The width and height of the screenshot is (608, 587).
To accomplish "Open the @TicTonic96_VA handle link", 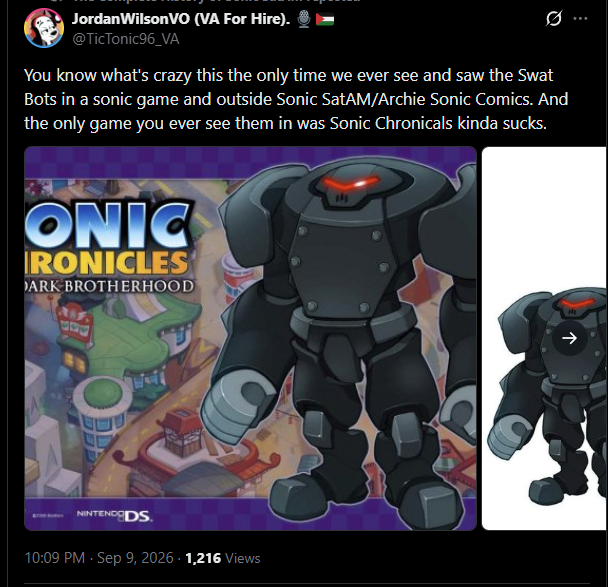I will [x=126, y=39].
